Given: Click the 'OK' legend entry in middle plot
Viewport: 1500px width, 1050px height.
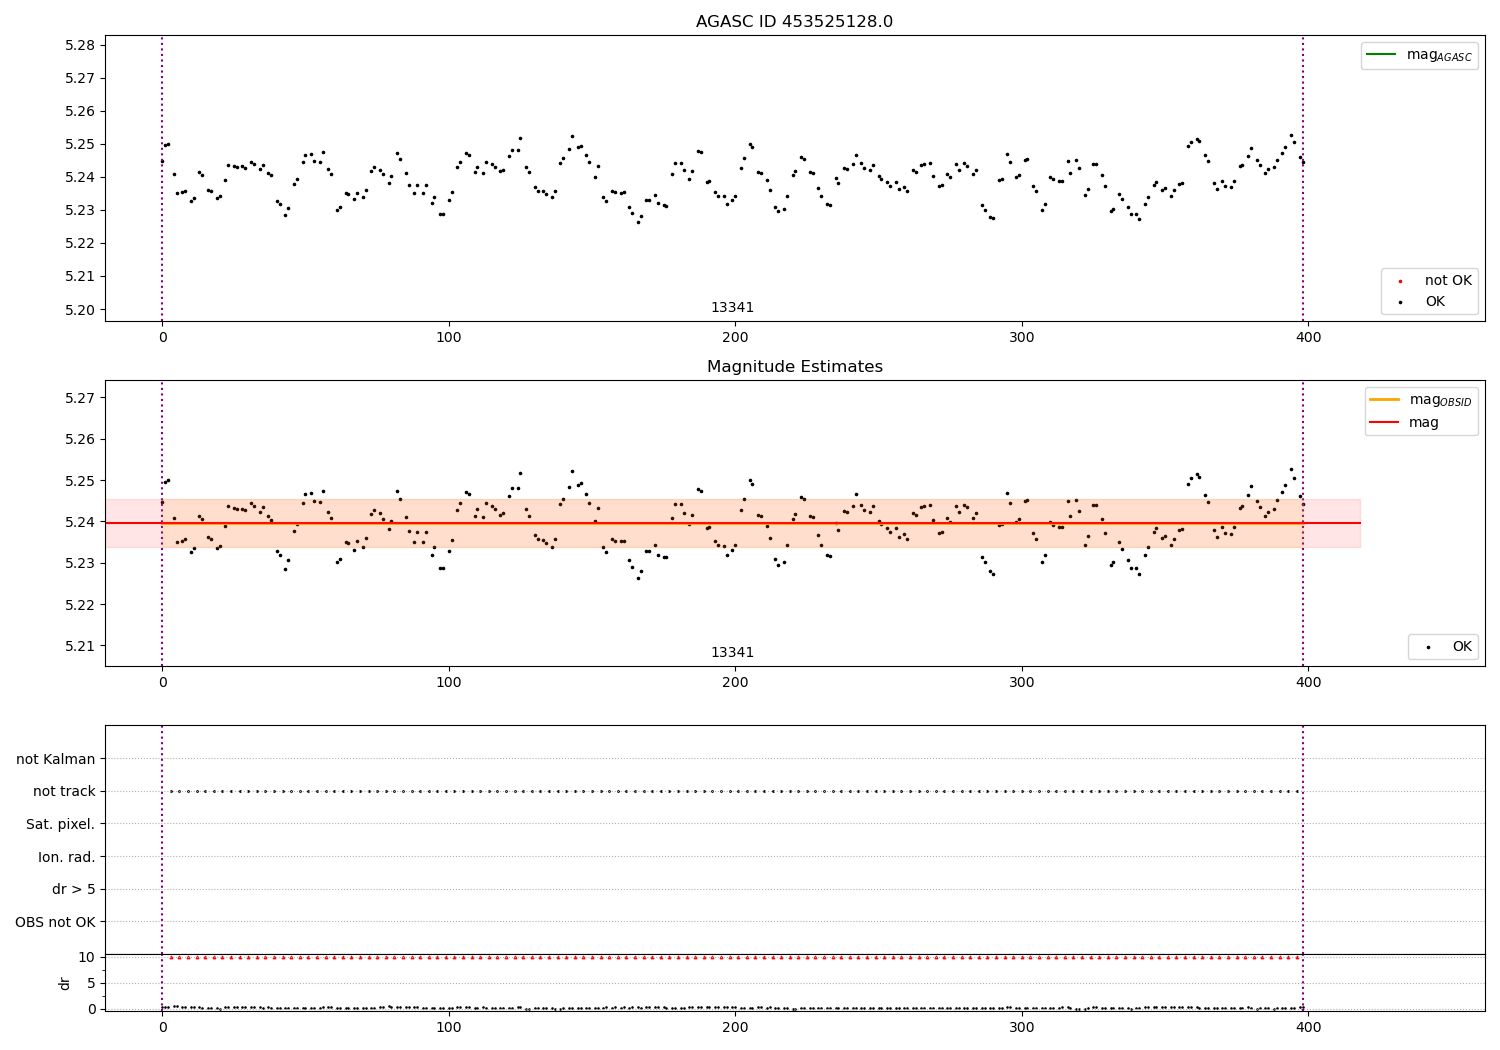Looking at the screenshot, I should [1447, 647].
